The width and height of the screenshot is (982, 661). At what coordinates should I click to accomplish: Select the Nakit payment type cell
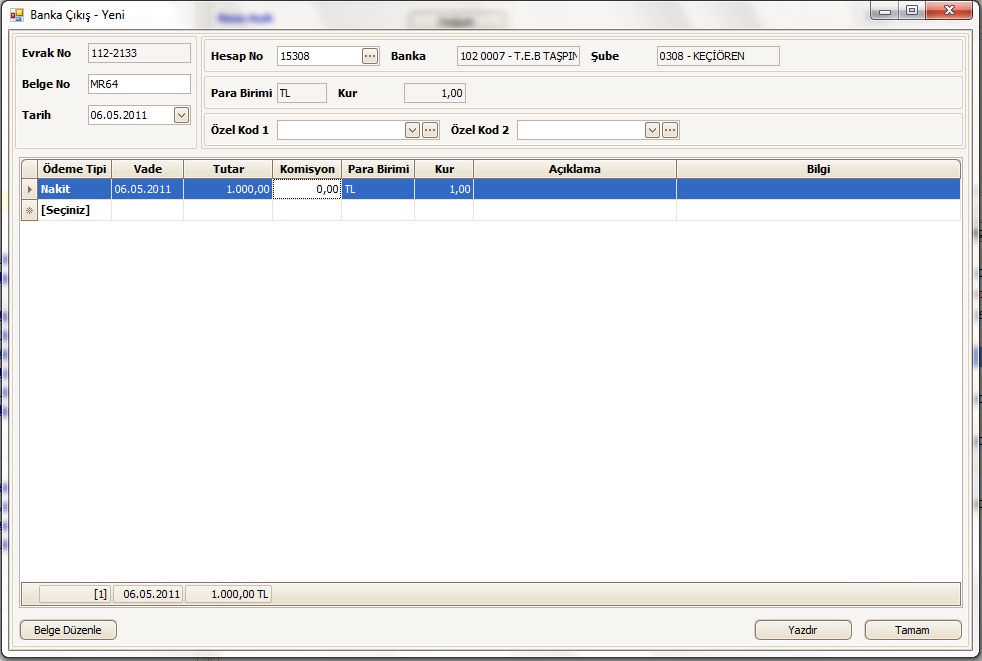(75, 189)
